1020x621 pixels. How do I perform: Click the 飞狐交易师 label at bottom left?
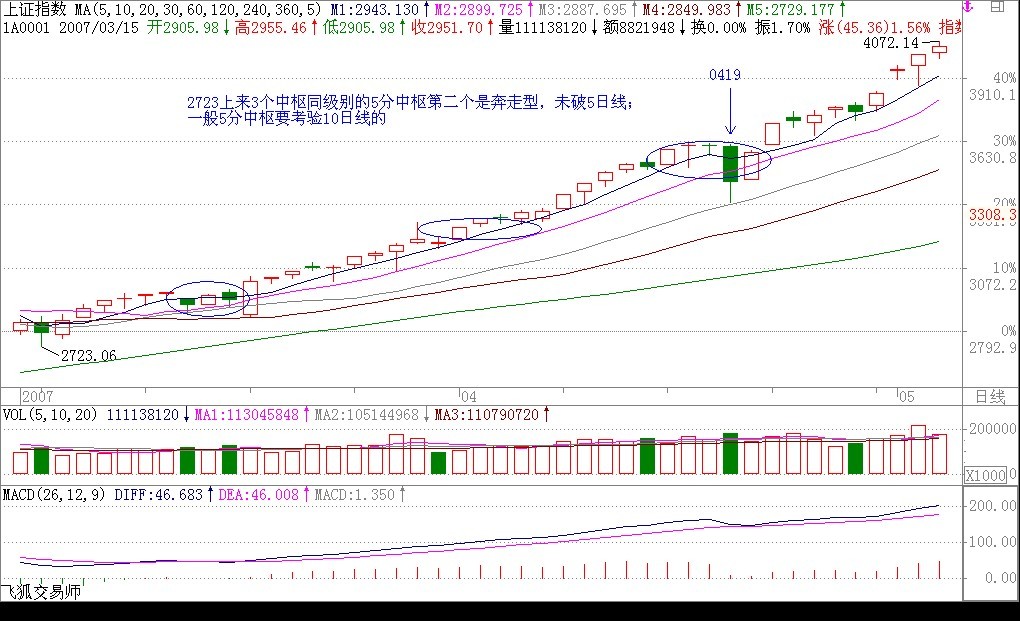tap(41, 592)
